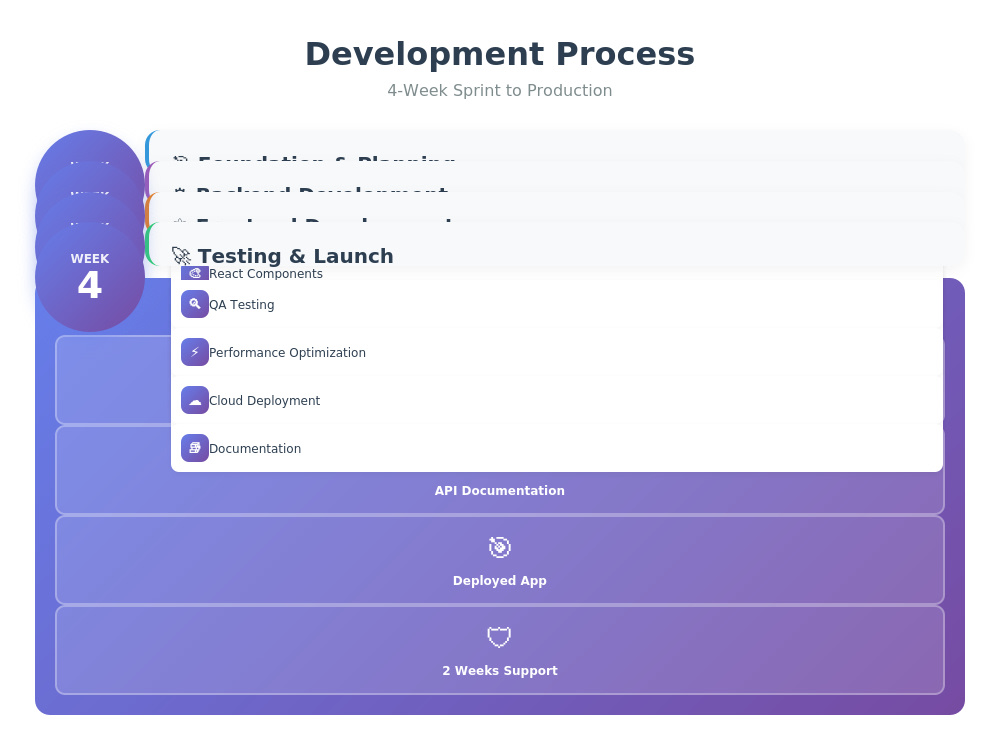Click the Deployed App deliverable card

(x=499, y=560)
